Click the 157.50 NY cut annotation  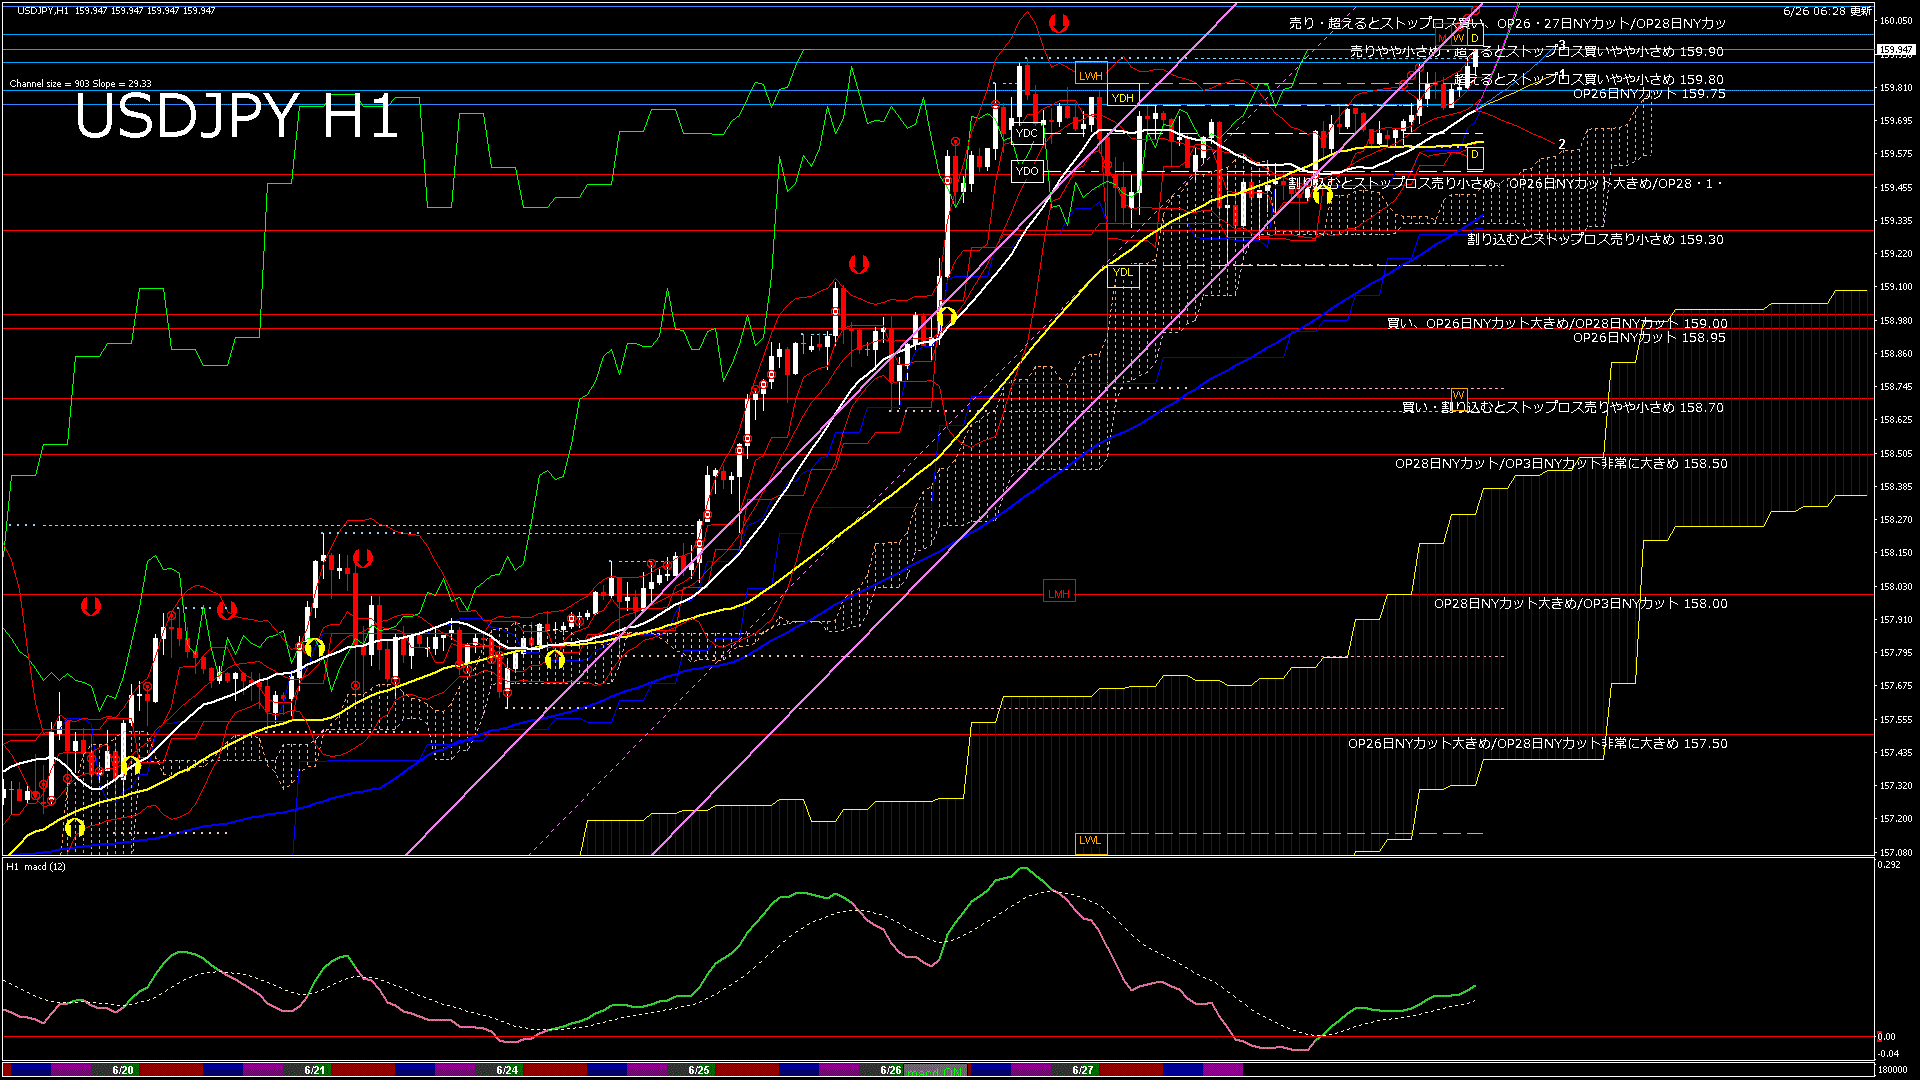(1537, 743)
